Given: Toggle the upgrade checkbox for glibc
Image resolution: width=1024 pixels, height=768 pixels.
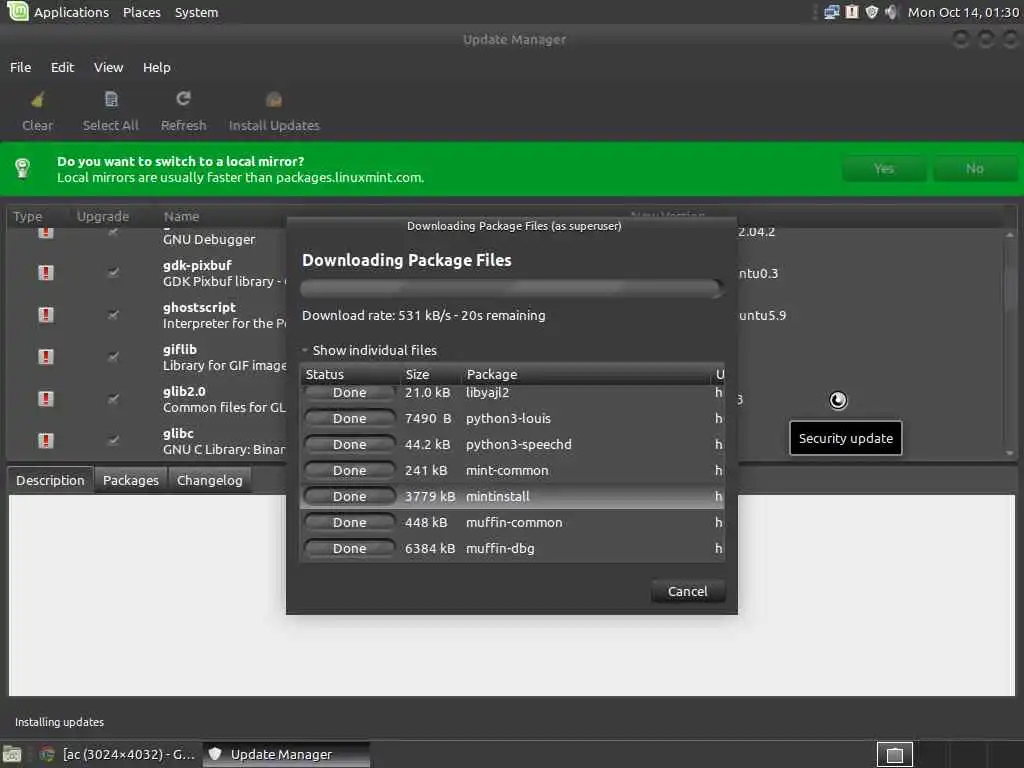Looking at the screenshot, I should click(113, 440).
